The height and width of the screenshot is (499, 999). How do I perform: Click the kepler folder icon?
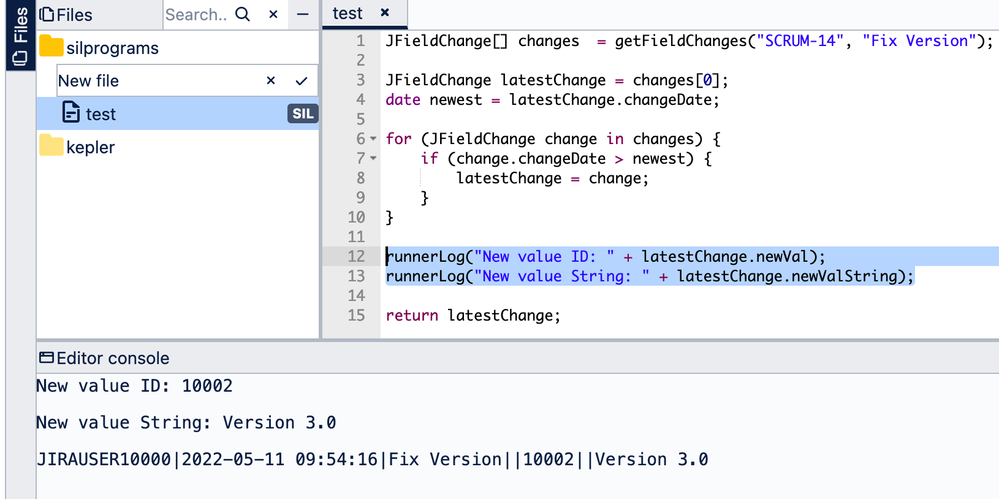(x=52, y=146)
